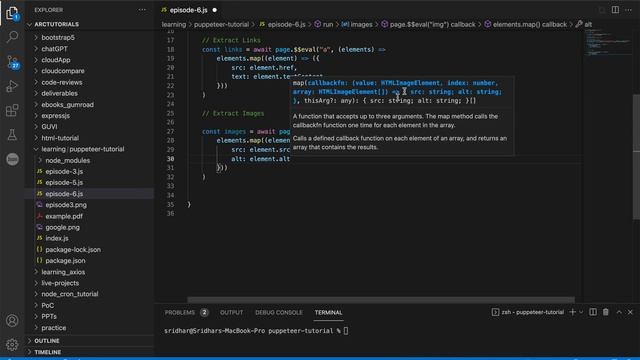This screenshot has width=640, height=360.
Task: Expand the TIMELINE section
Action: (47, 352)
